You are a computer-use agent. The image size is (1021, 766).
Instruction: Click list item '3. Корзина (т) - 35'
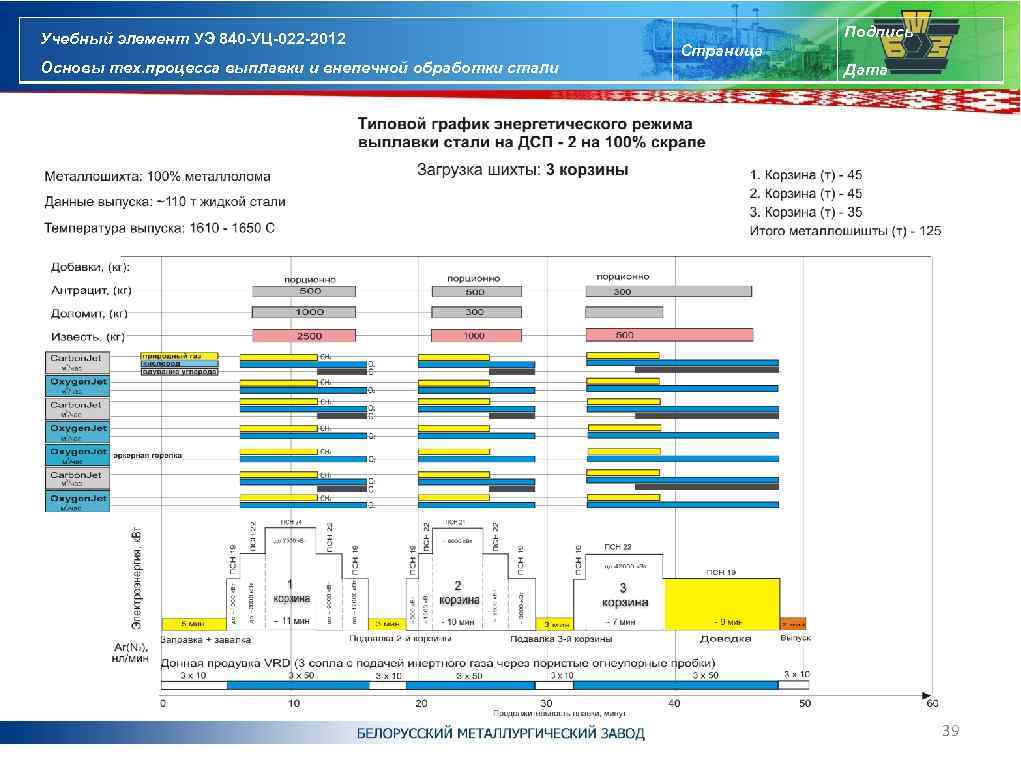click(x=806, y=212)
